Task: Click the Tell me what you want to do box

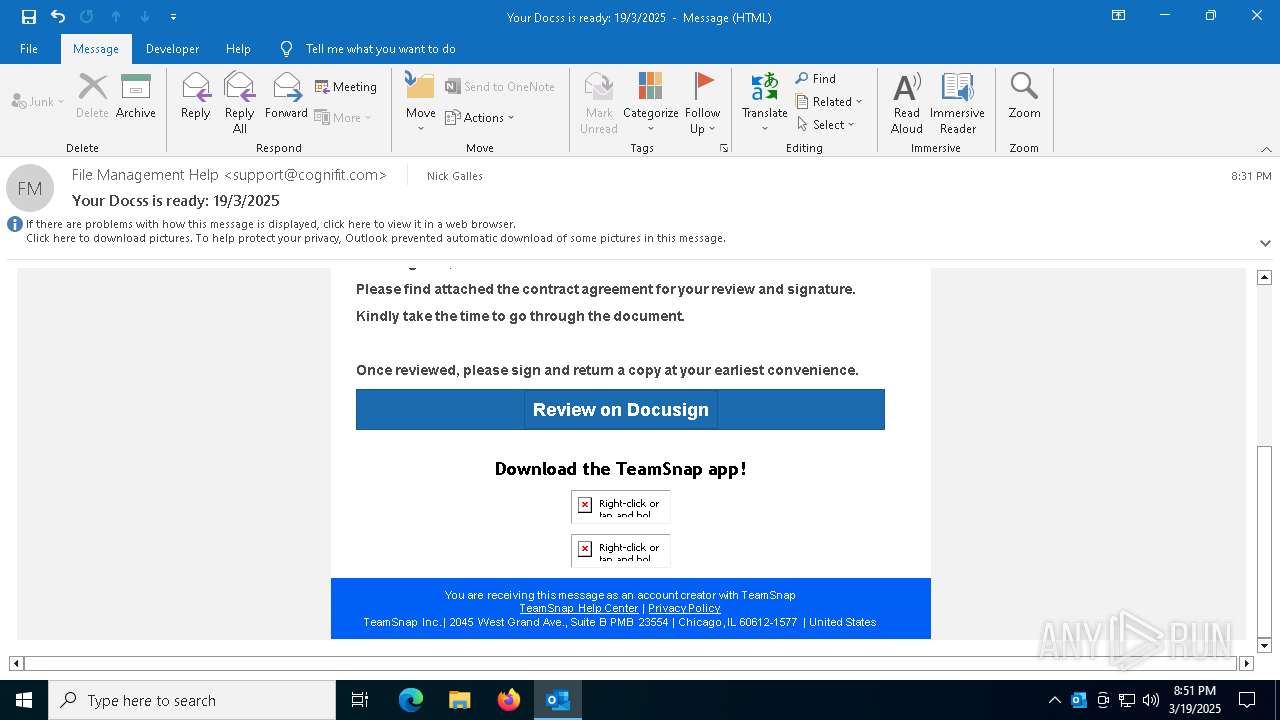Action: (380, 48)
